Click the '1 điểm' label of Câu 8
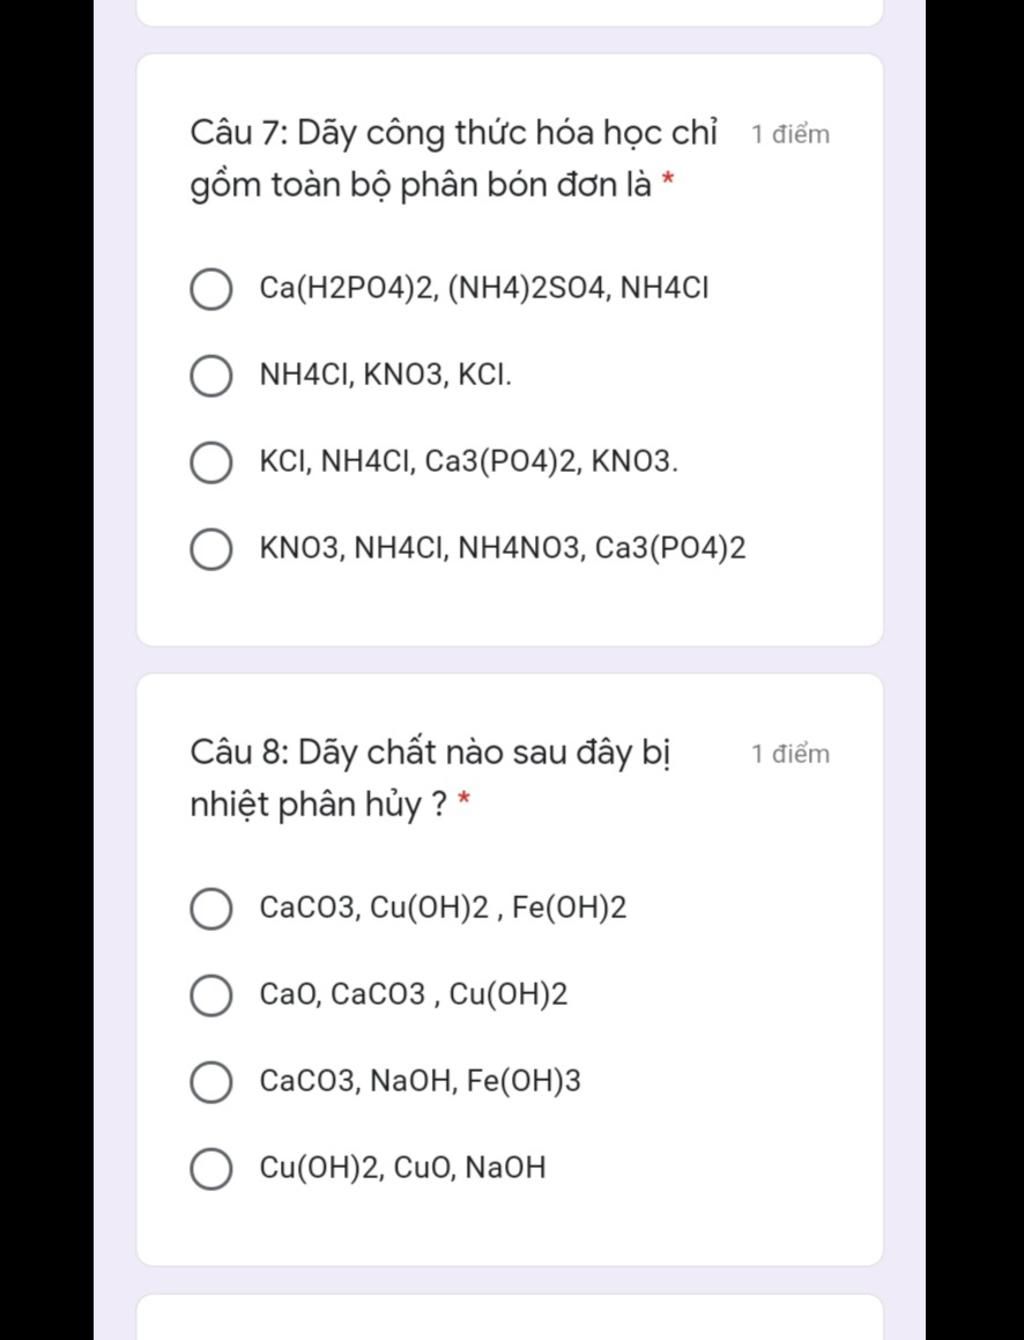 [x=790, y=754]
